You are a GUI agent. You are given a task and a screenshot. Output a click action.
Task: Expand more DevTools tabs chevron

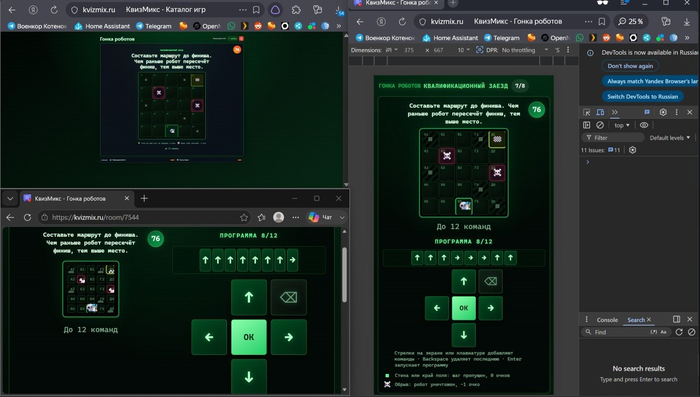click(615, 112)
